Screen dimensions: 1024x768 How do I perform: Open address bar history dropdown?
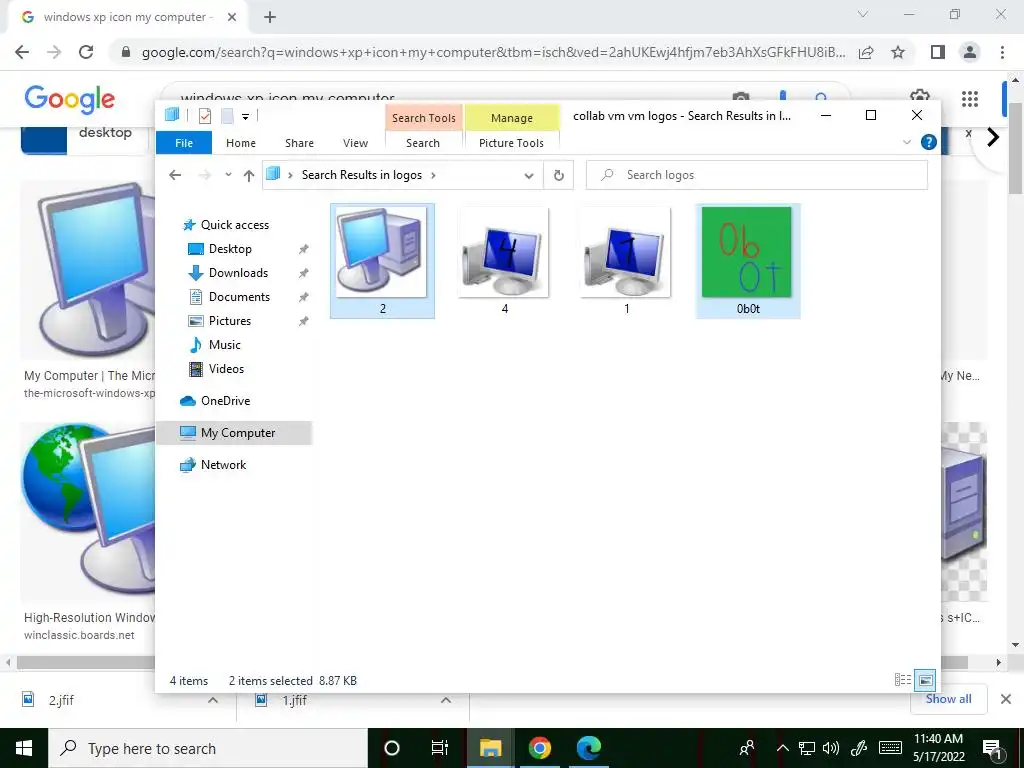(529, 175)
